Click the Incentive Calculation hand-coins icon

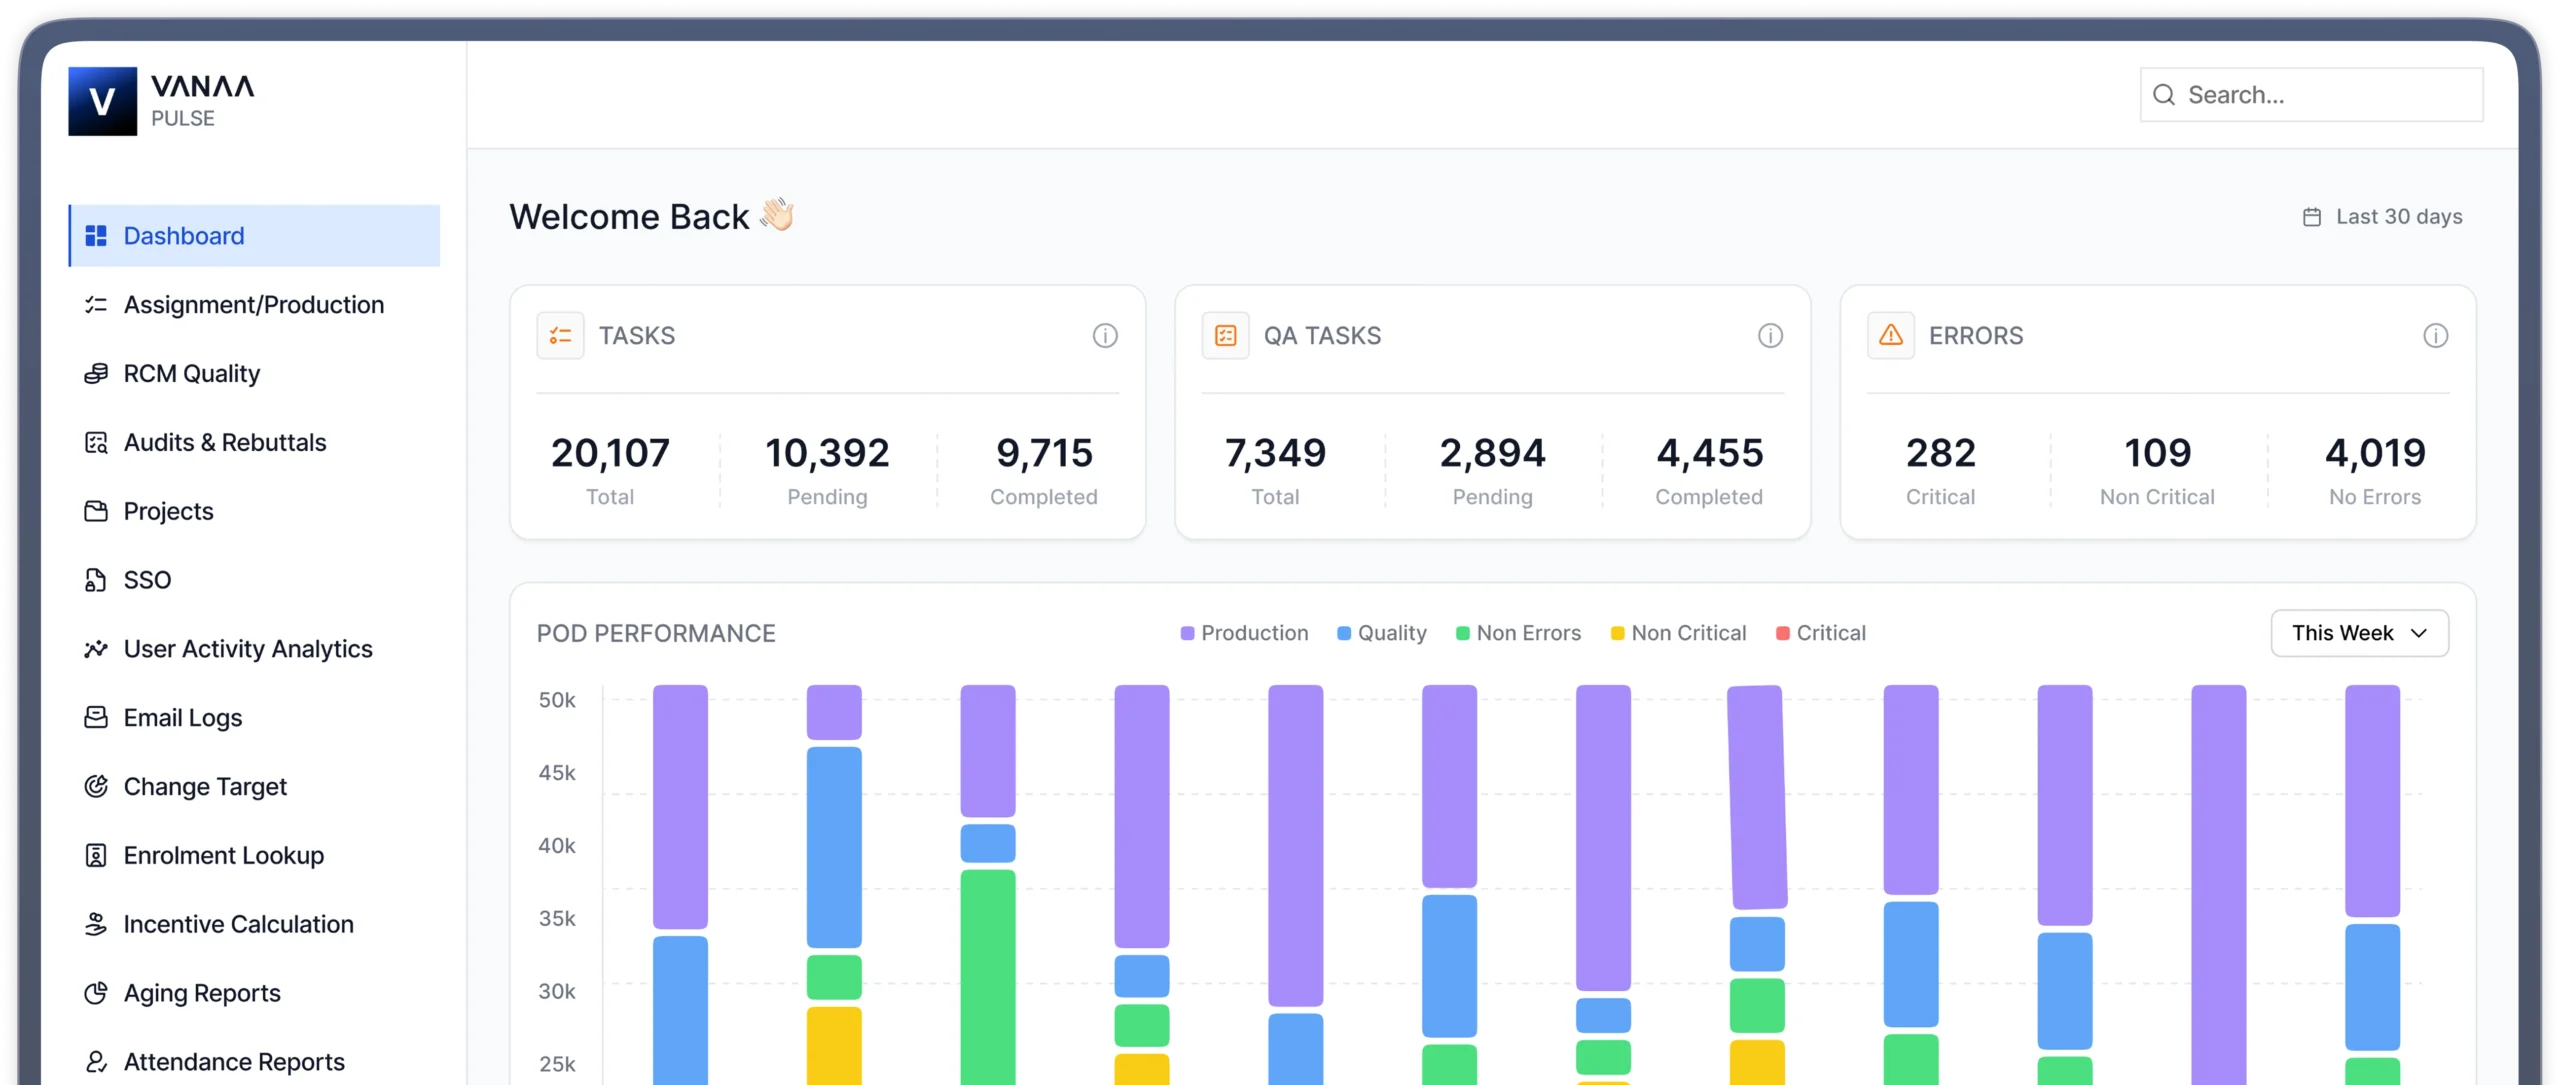96,924
